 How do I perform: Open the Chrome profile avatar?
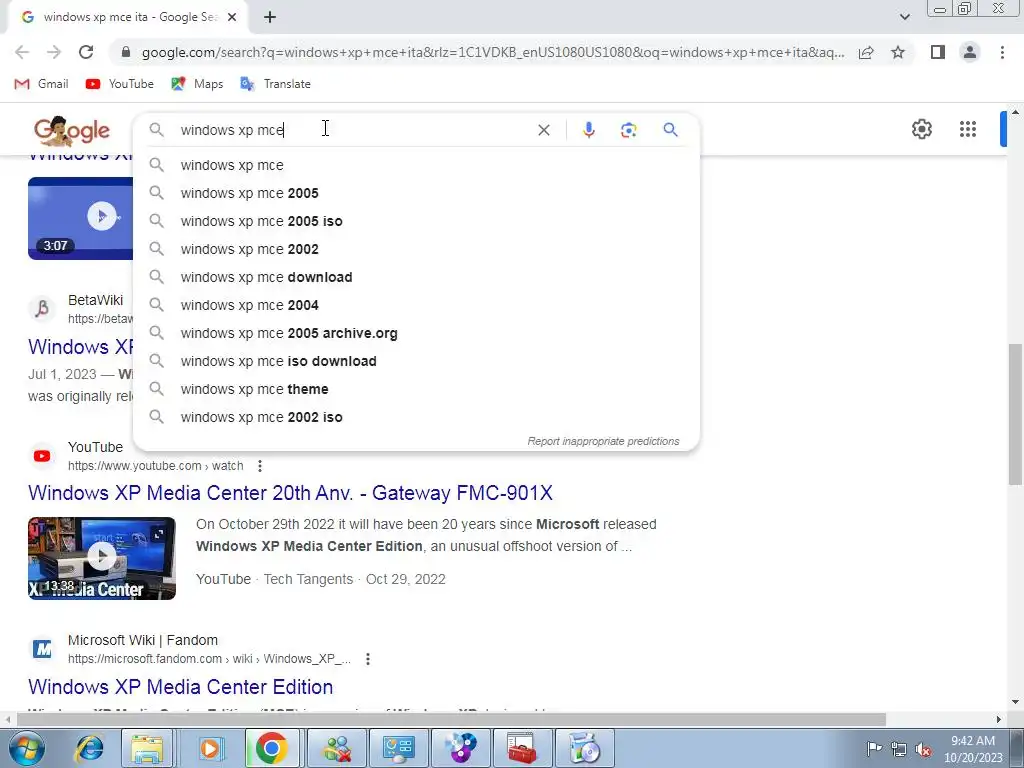(x=970, y=52)
